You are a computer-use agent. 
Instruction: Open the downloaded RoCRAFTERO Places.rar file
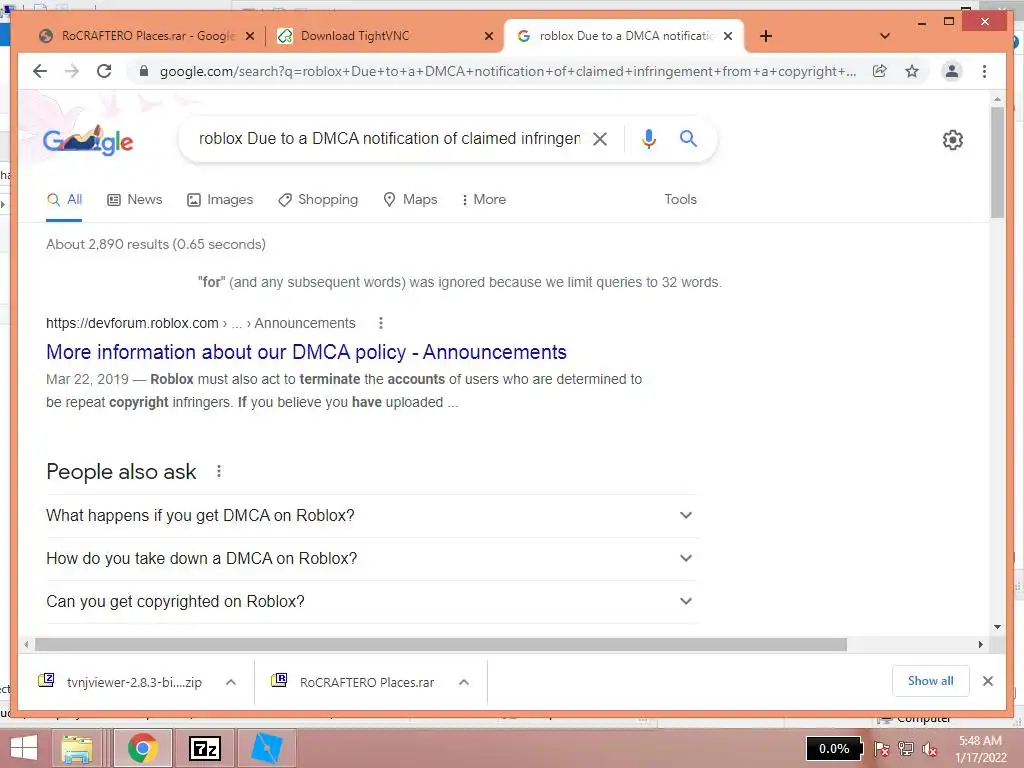coord(353,682)
